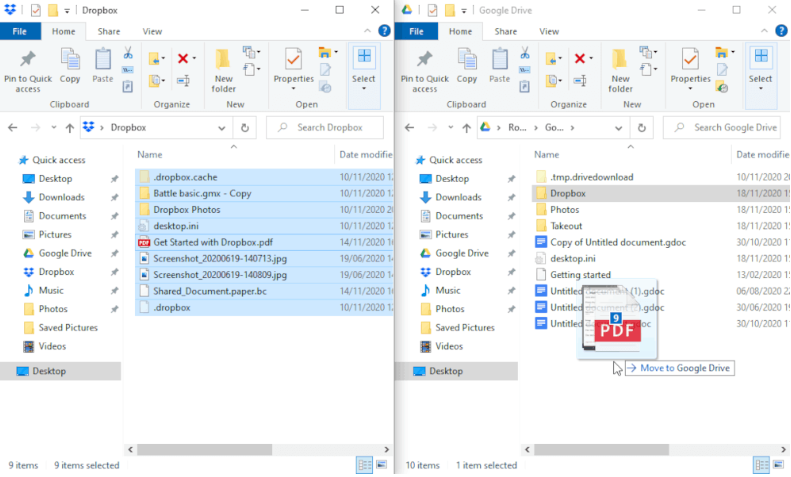
Task: Click the Copy icon in Google Drive window ribbon
Action: [x=467, y=66]
